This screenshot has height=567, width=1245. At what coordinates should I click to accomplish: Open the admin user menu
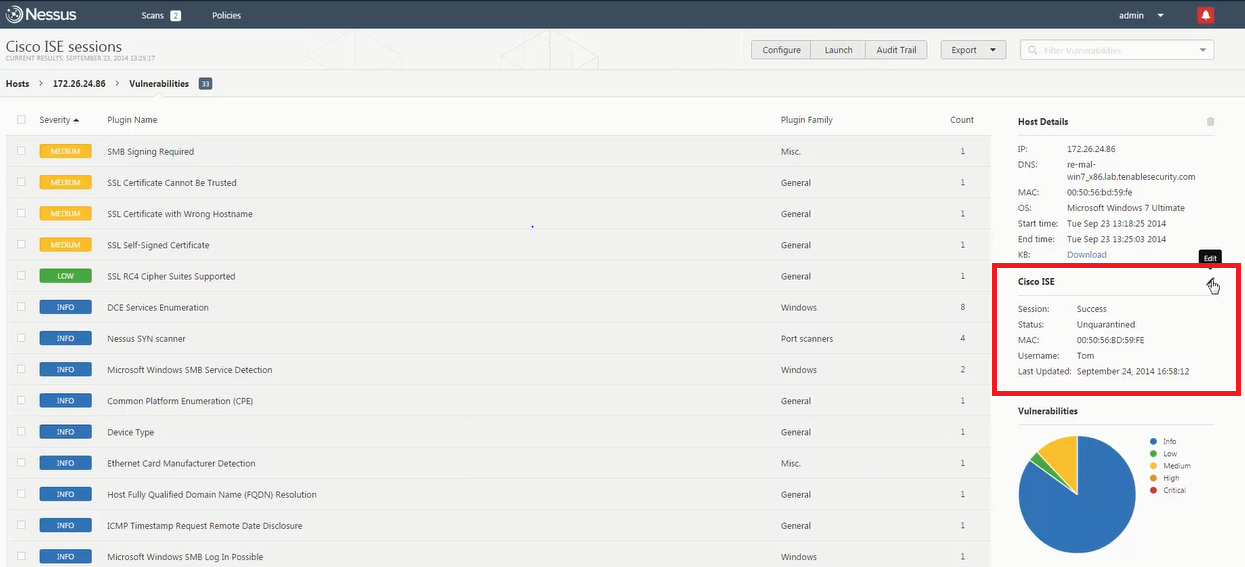click(1141, 16)
